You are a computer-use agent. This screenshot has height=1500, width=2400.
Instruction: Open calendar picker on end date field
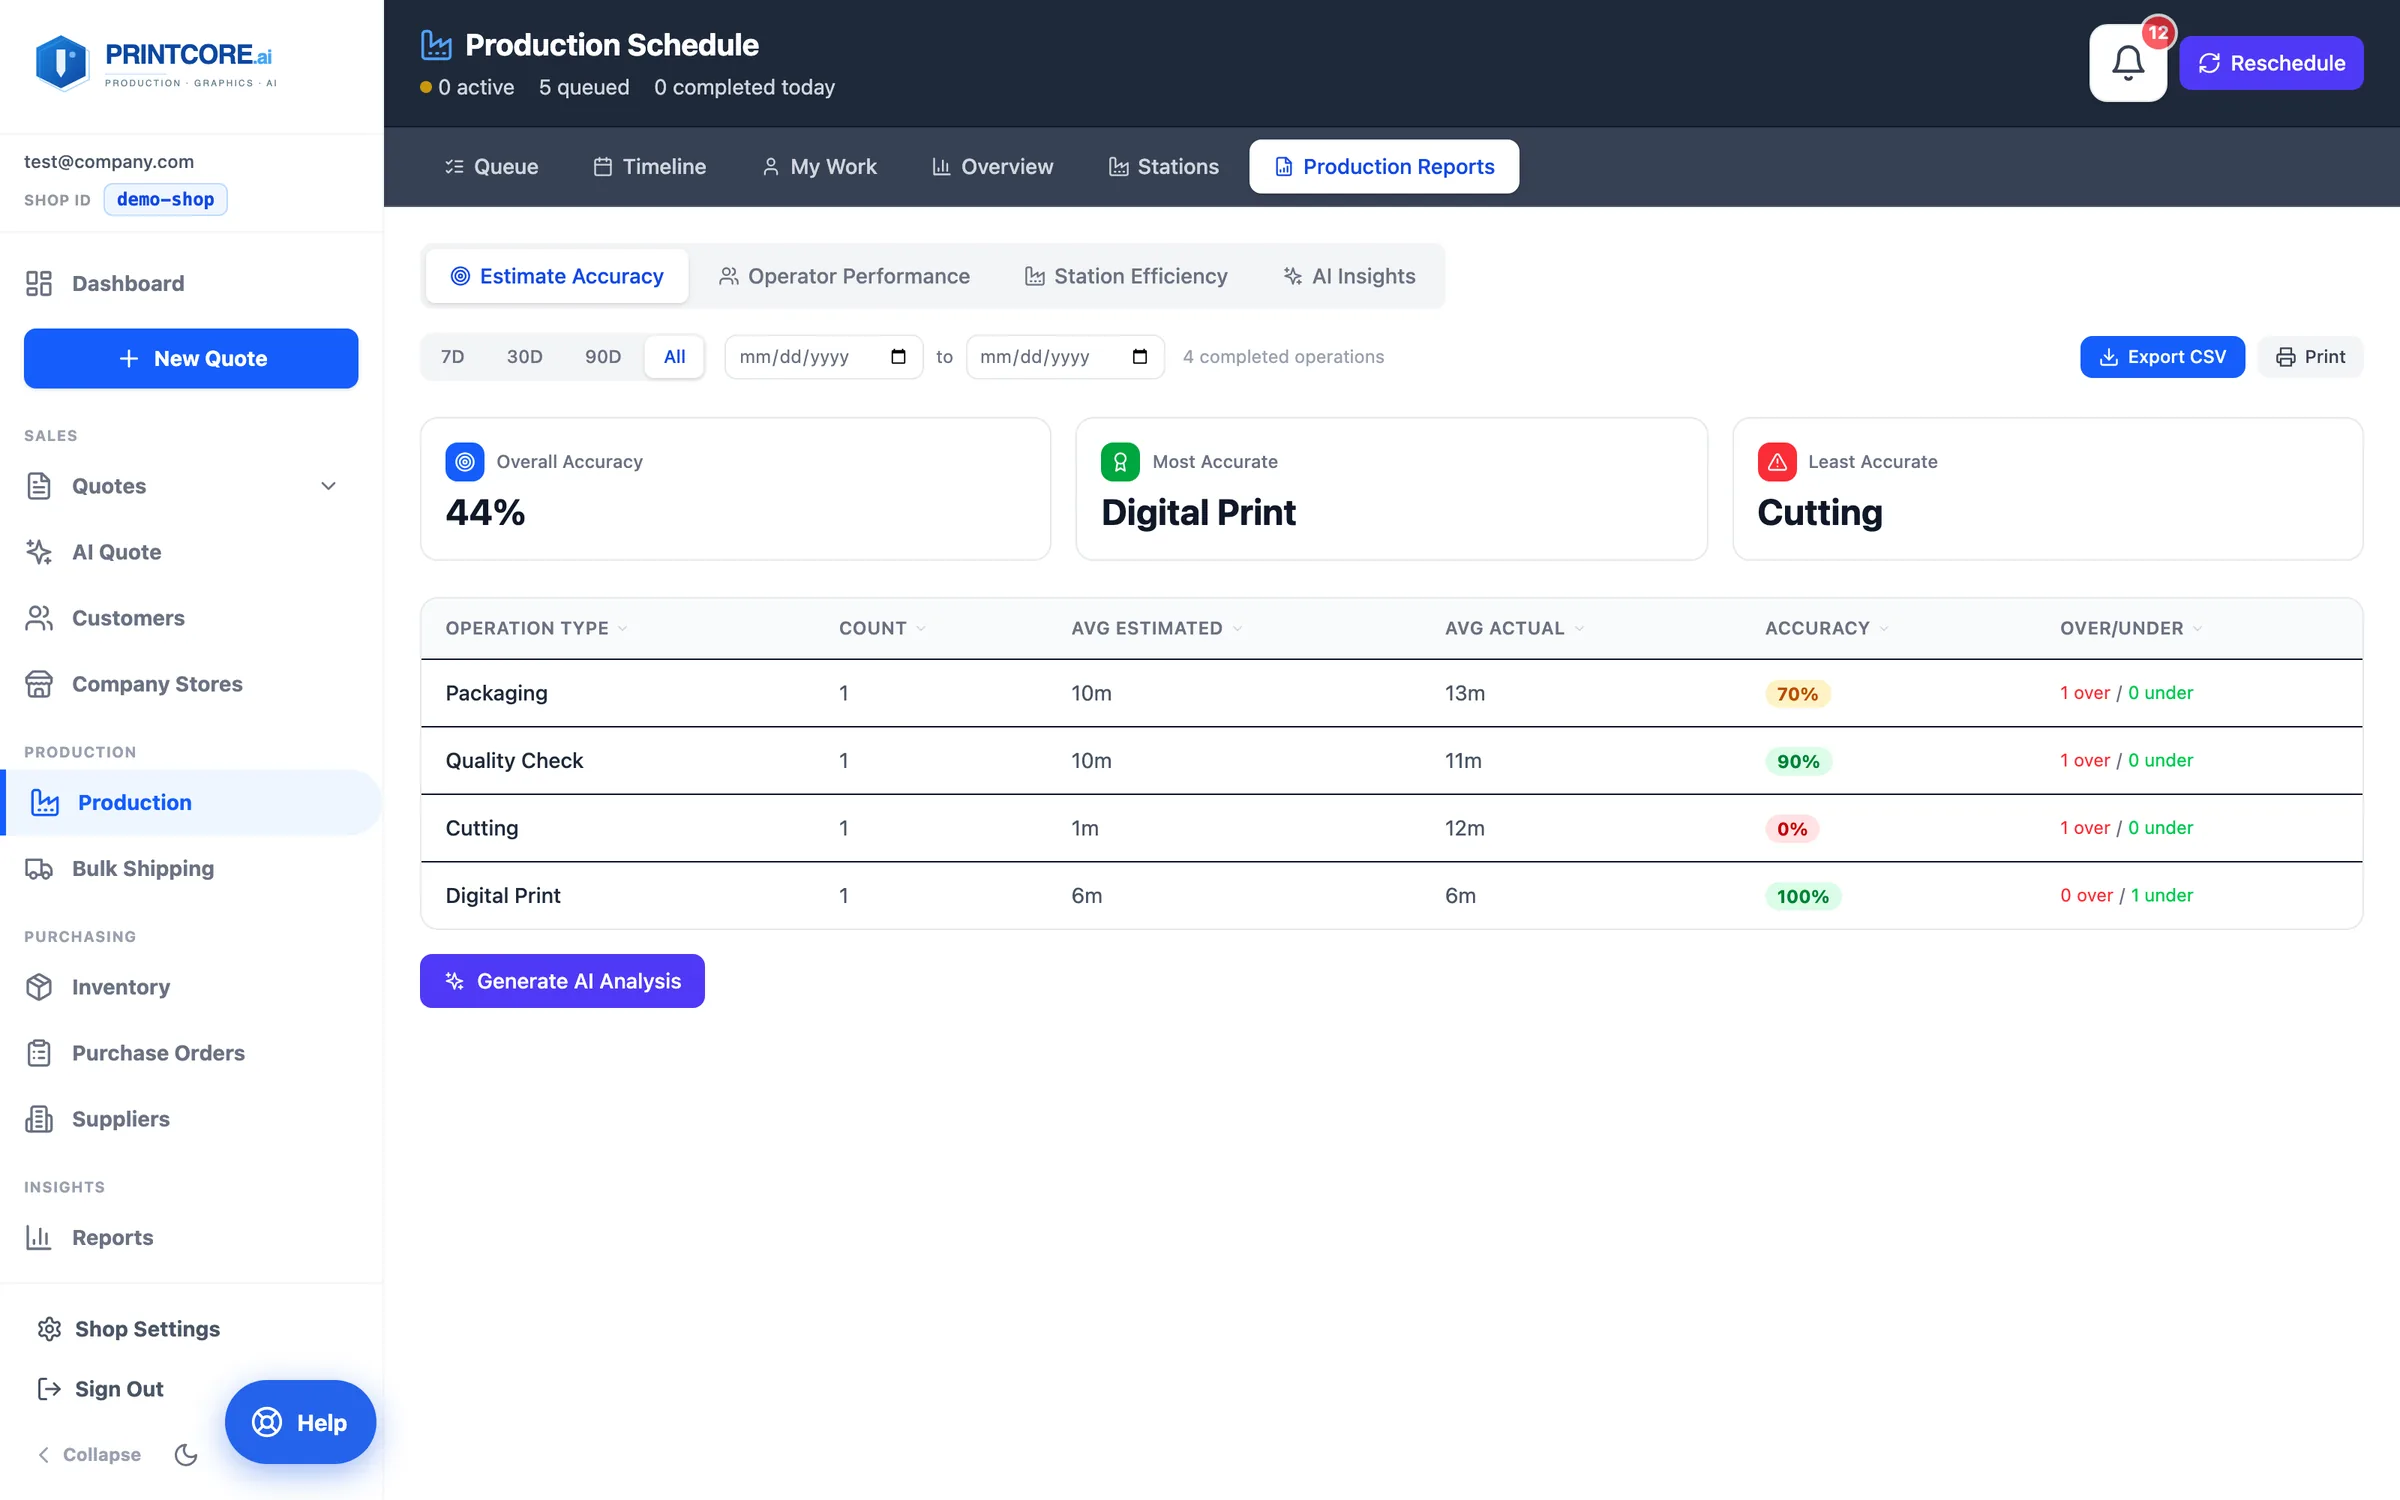1139,357
